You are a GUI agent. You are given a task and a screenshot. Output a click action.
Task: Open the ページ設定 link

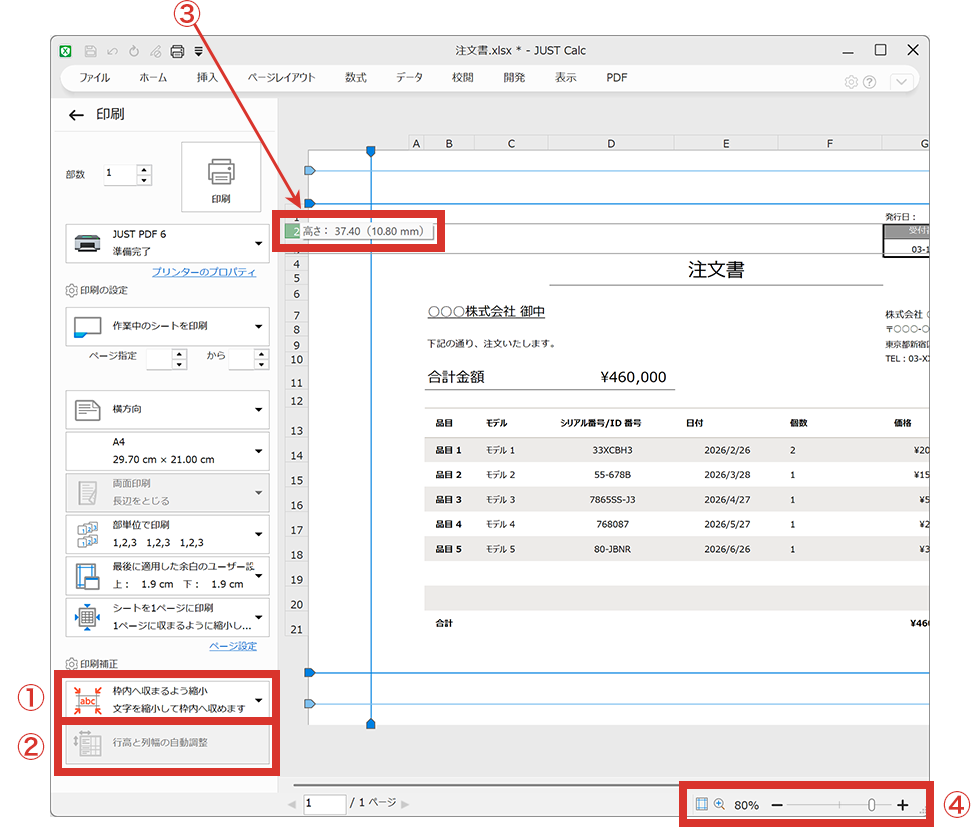pyautogui.click(x=232, y=646)
